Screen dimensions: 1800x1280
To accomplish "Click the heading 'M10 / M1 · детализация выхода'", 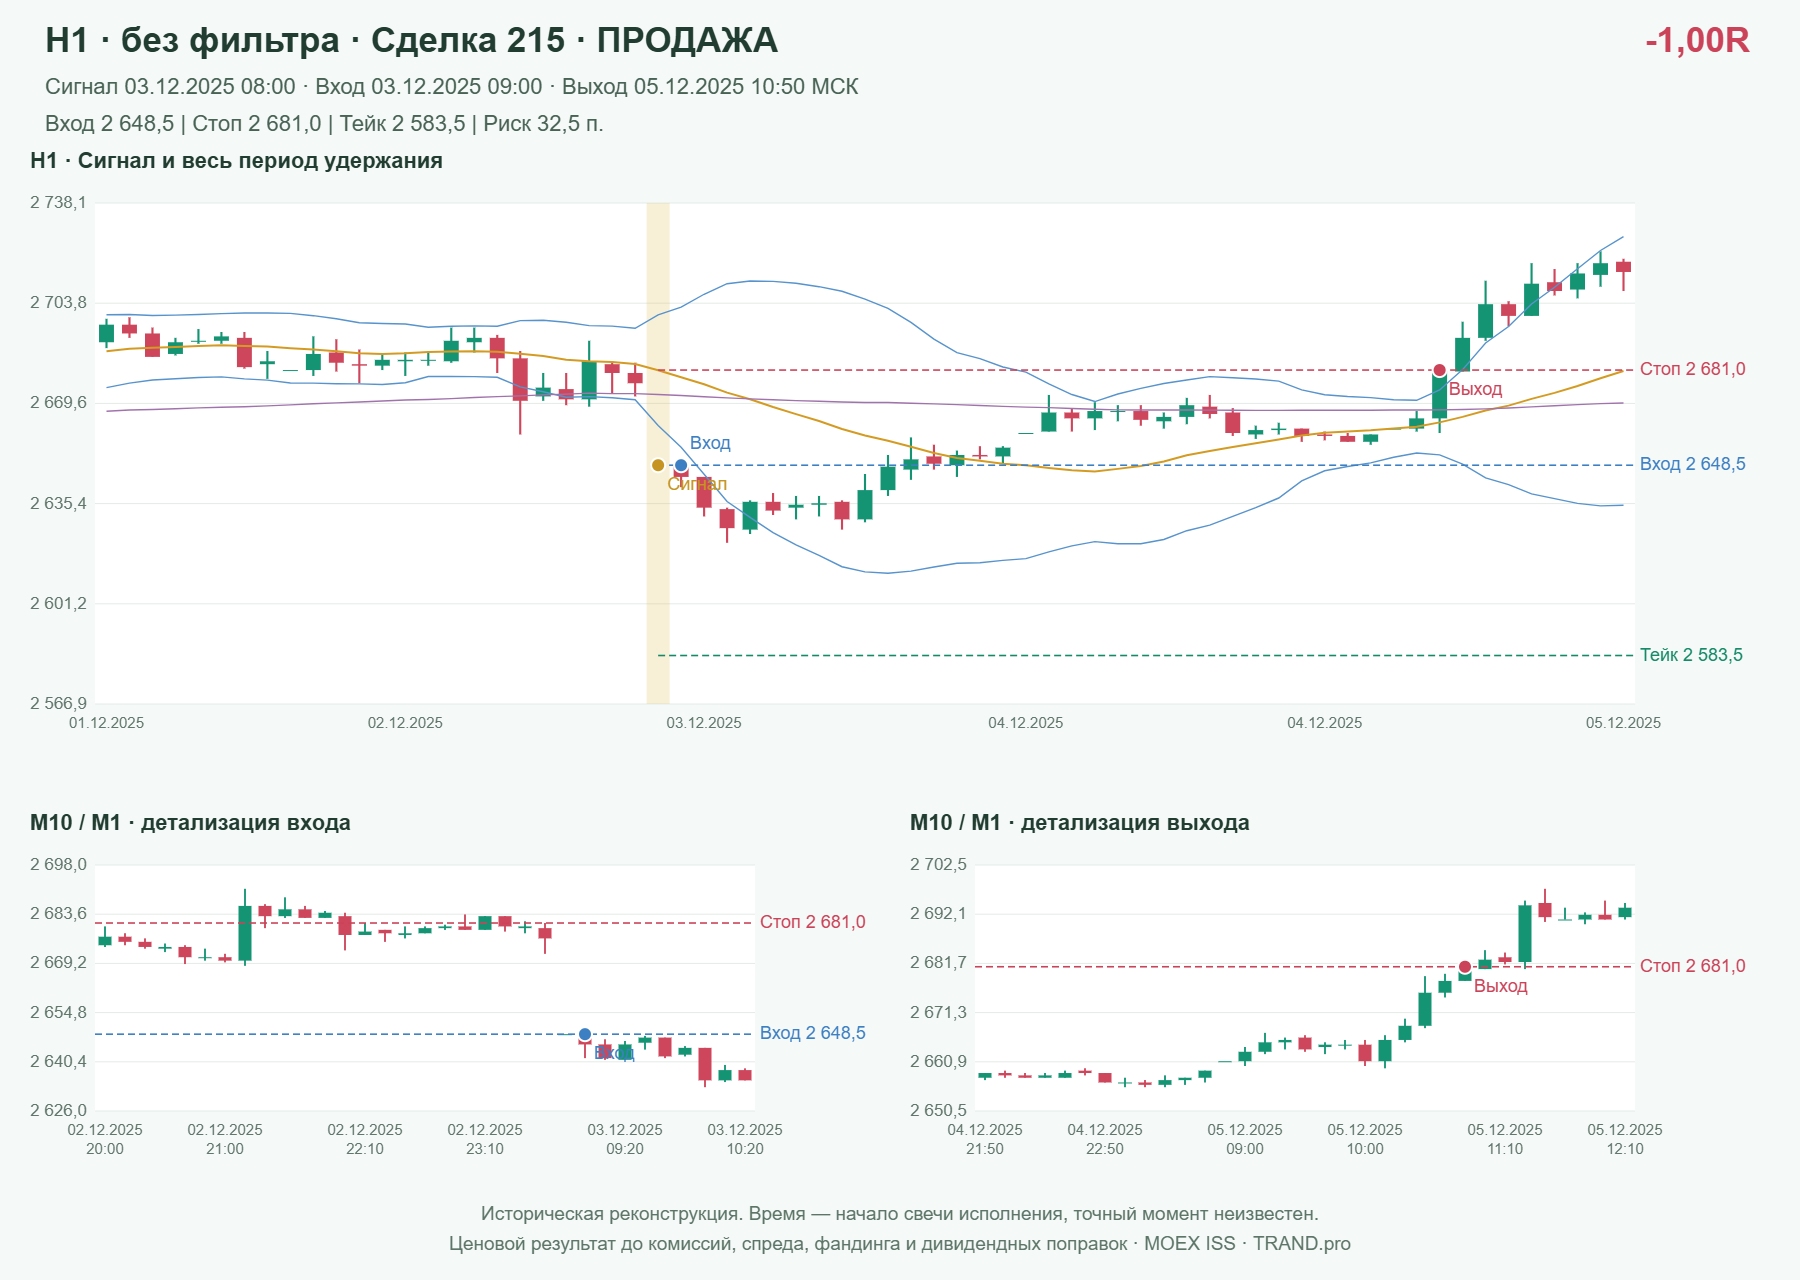I will (1079, 823).
